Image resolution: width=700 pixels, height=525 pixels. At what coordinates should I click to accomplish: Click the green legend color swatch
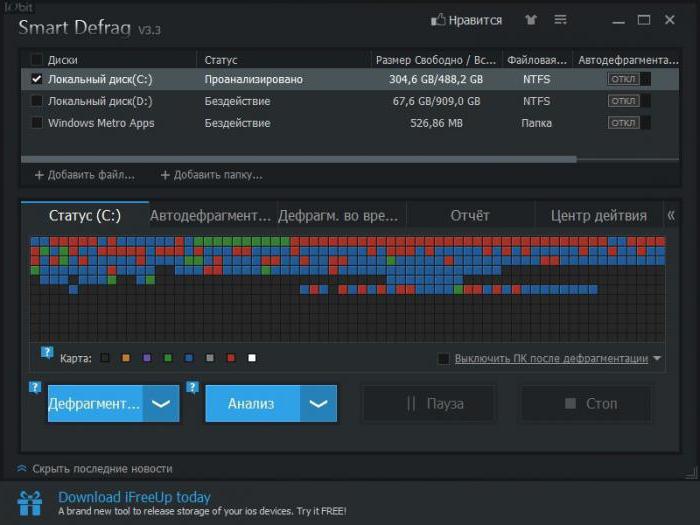point(168,358)
